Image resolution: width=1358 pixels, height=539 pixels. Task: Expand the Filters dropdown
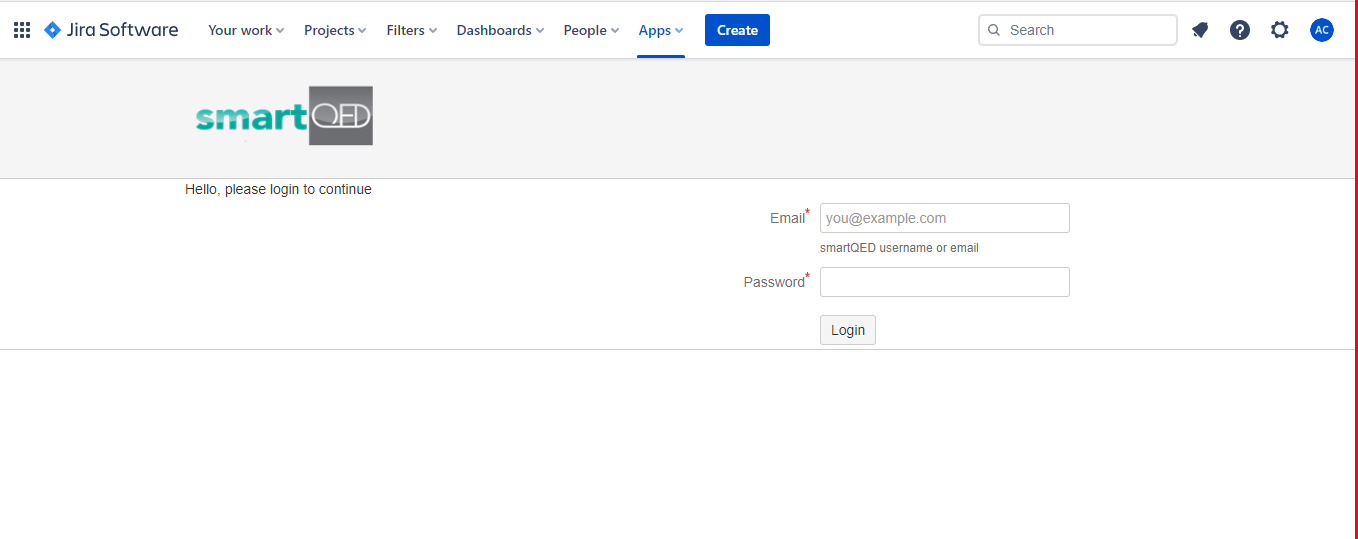pyautogui.click(x=412, y=30)
